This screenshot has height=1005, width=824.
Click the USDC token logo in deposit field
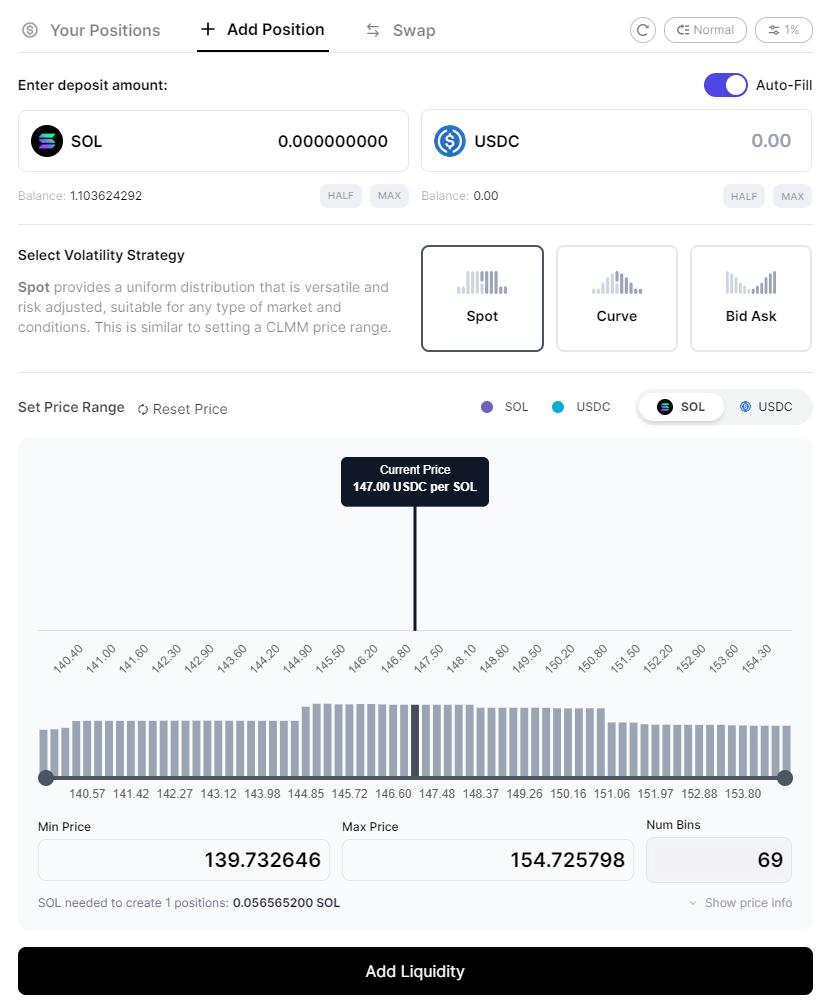tap(450, 141)
